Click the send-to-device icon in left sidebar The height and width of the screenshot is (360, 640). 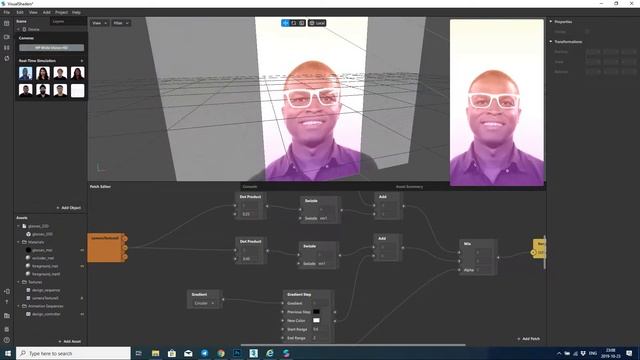click(x=7, y=291)
